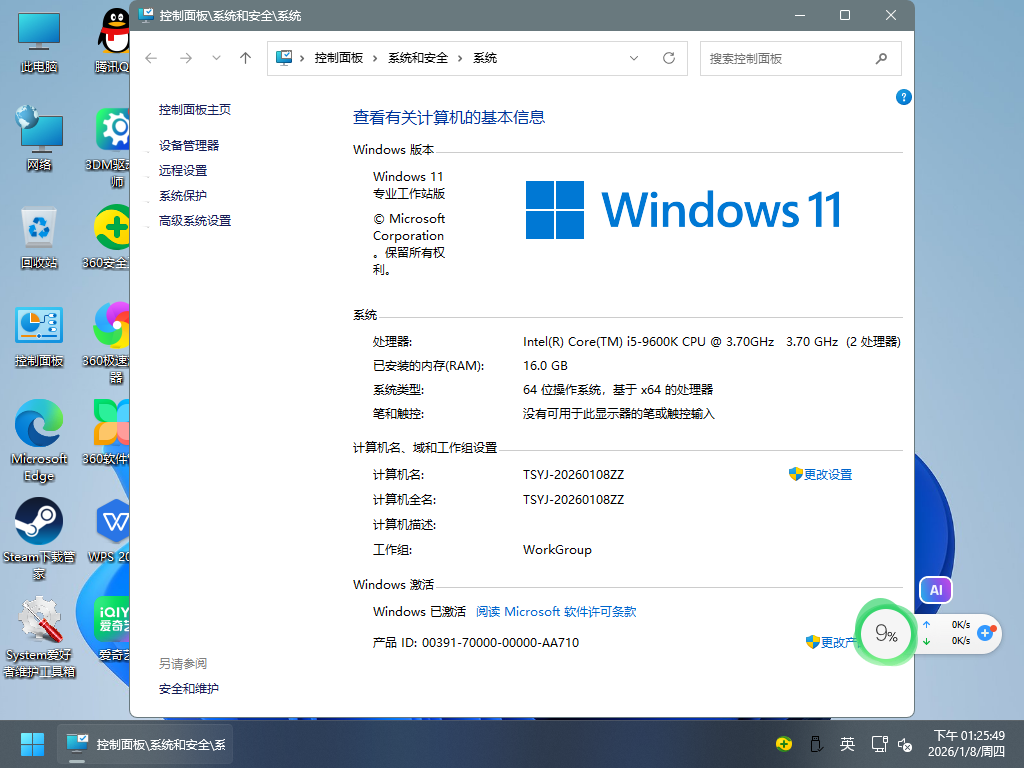This screenshot has width=1024, height=768.
Task: Expand the address bar history dropdown
Action: [634, 58]
